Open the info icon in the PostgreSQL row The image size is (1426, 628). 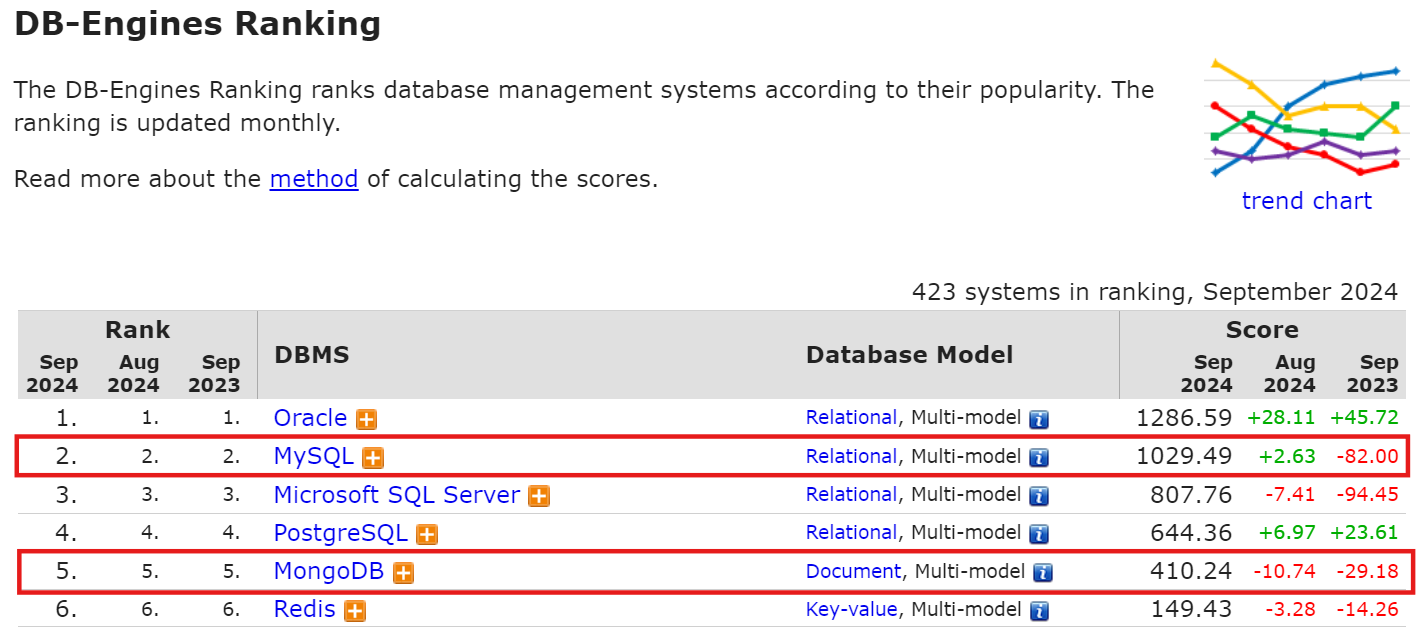coord(1039,534)
